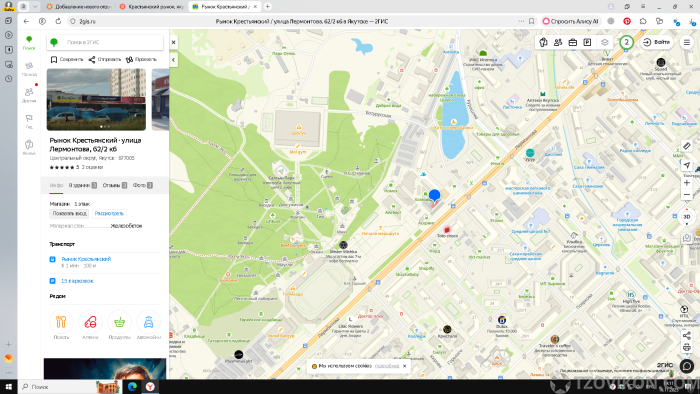
Task: Toggle the tourist attractions map layer icon
Action: (543, 42)
